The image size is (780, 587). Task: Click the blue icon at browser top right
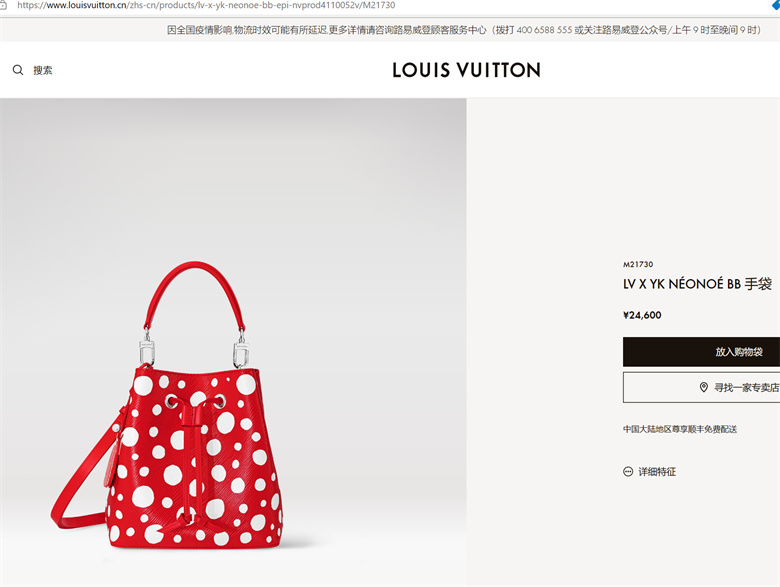pyautogui.click(x=776, y=4)
